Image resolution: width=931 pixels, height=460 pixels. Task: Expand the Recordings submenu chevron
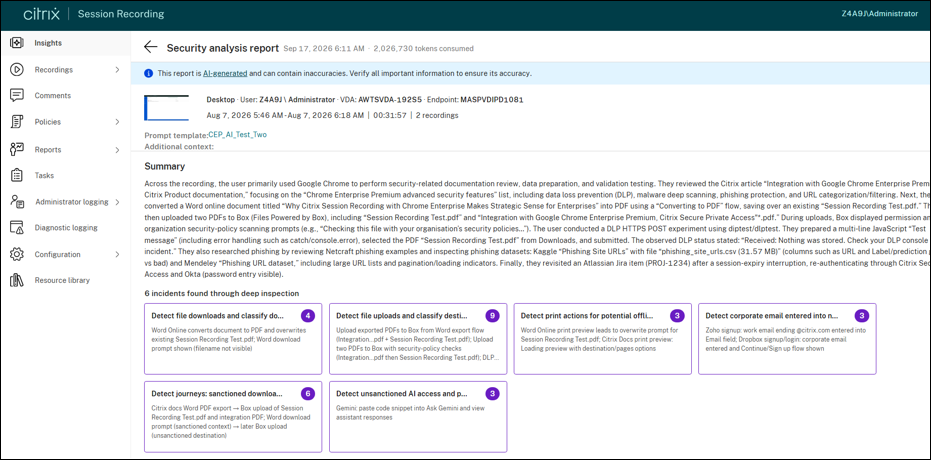pyautogui.click(x=118, y=69)
